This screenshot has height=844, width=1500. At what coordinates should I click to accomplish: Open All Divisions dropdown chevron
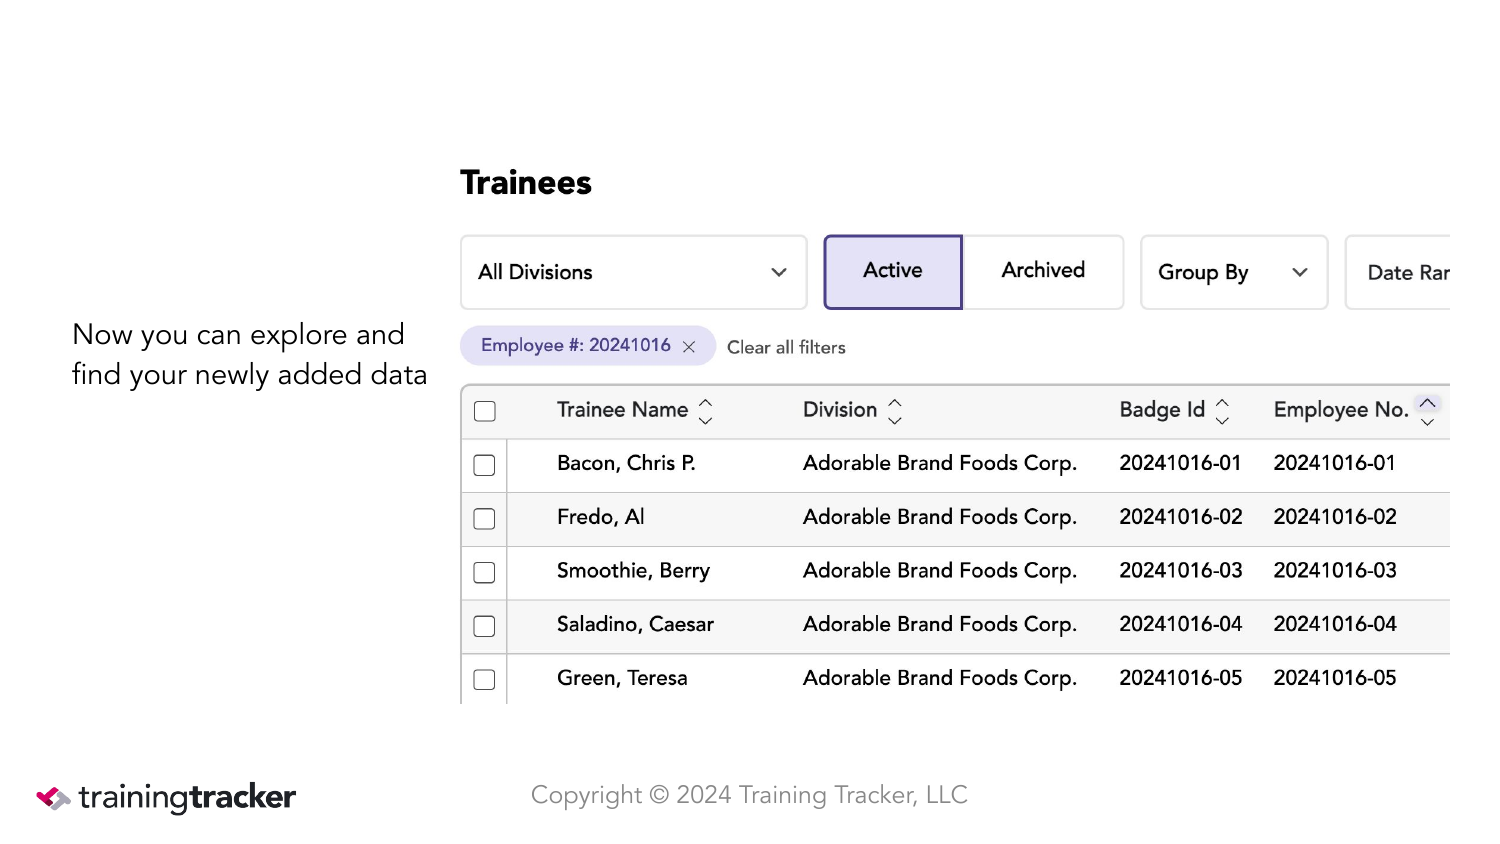click(x=779, y=272)
